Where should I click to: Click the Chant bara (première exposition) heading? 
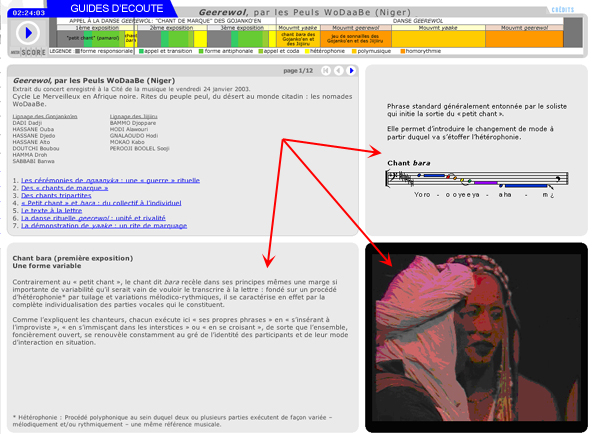(x=73, y=258)
